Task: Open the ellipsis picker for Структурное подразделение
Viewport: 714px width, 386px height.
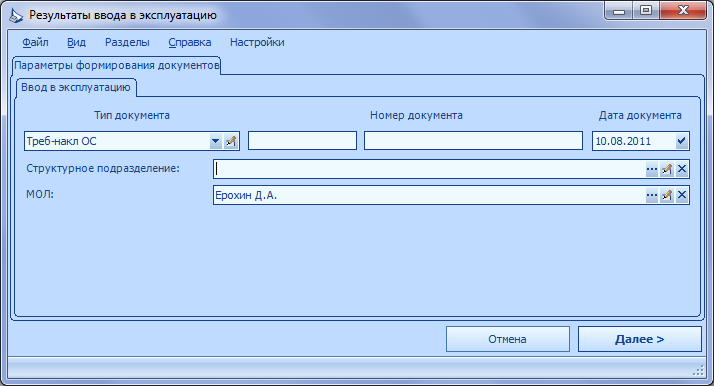Action: pyautogui.click(x=652, y=169)
